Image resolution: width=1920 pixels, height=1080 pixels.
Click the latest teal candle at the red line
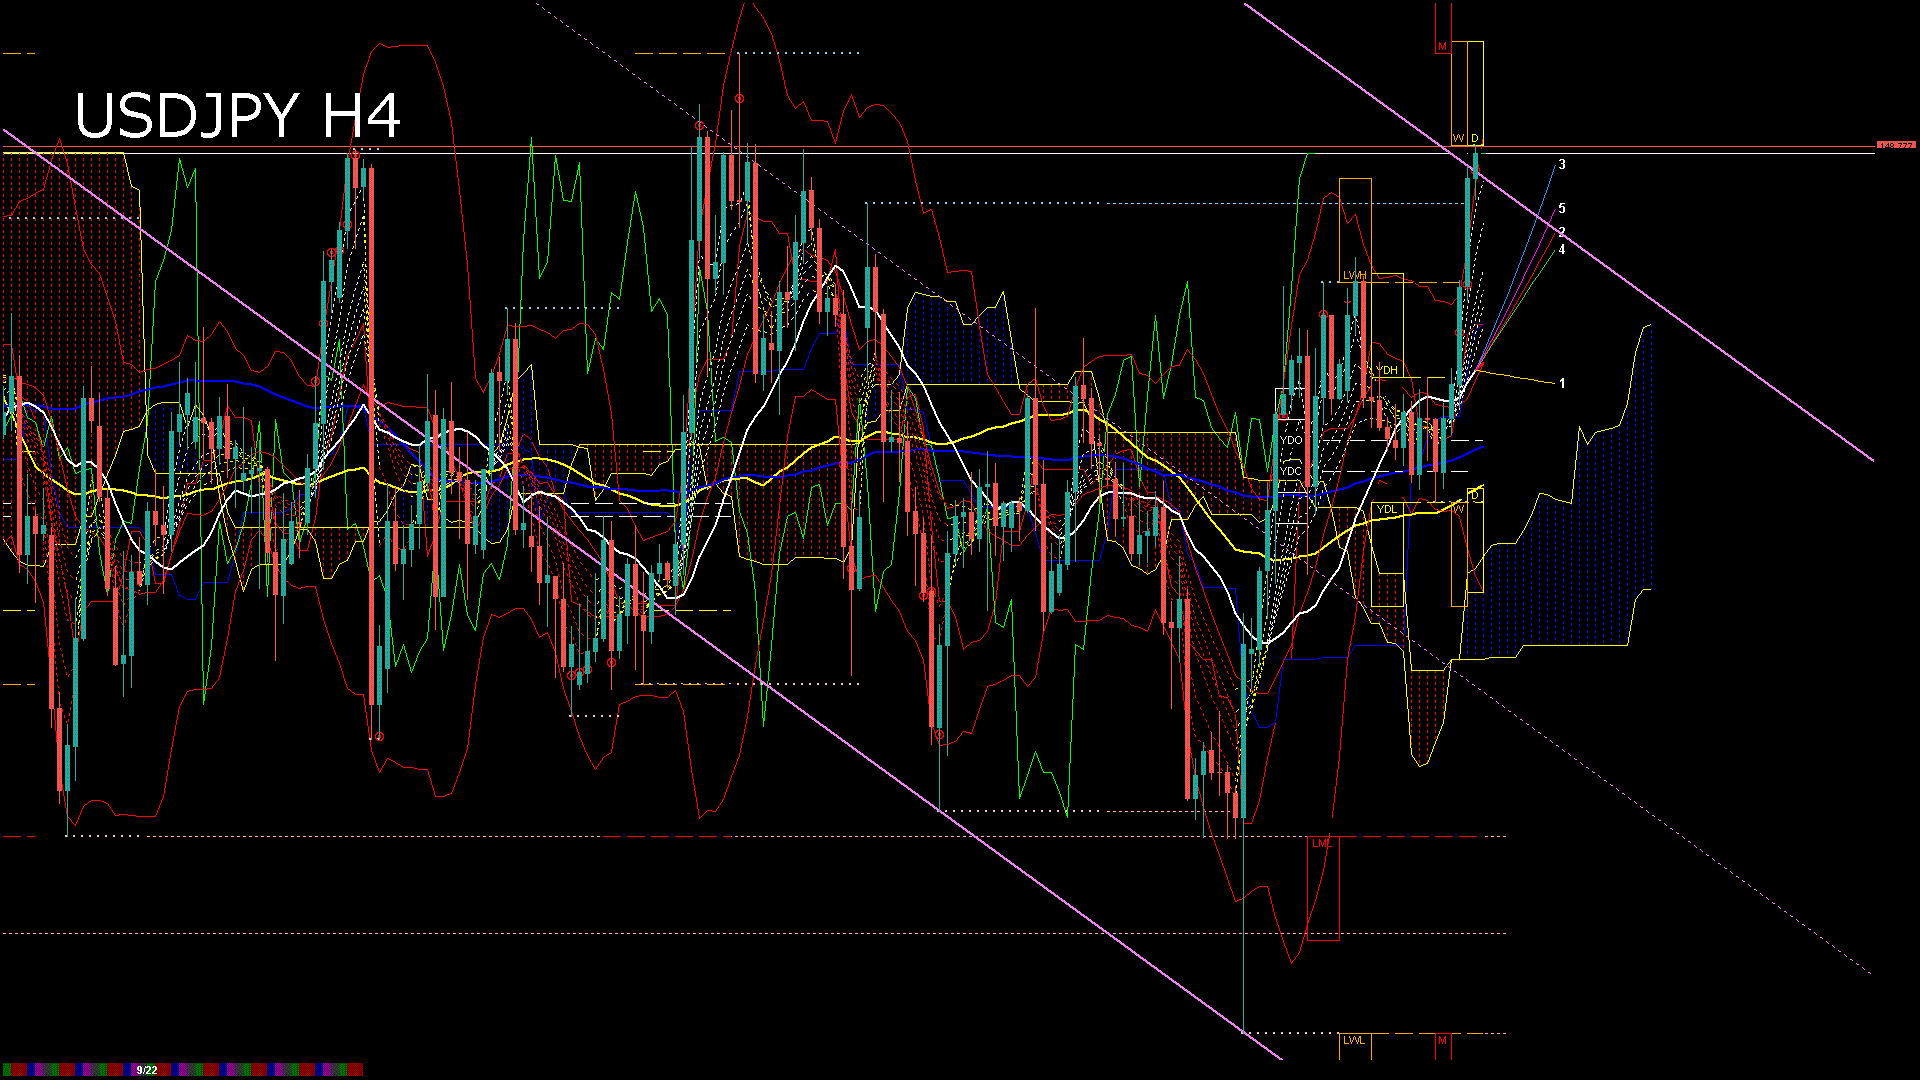pos(1475,165)
